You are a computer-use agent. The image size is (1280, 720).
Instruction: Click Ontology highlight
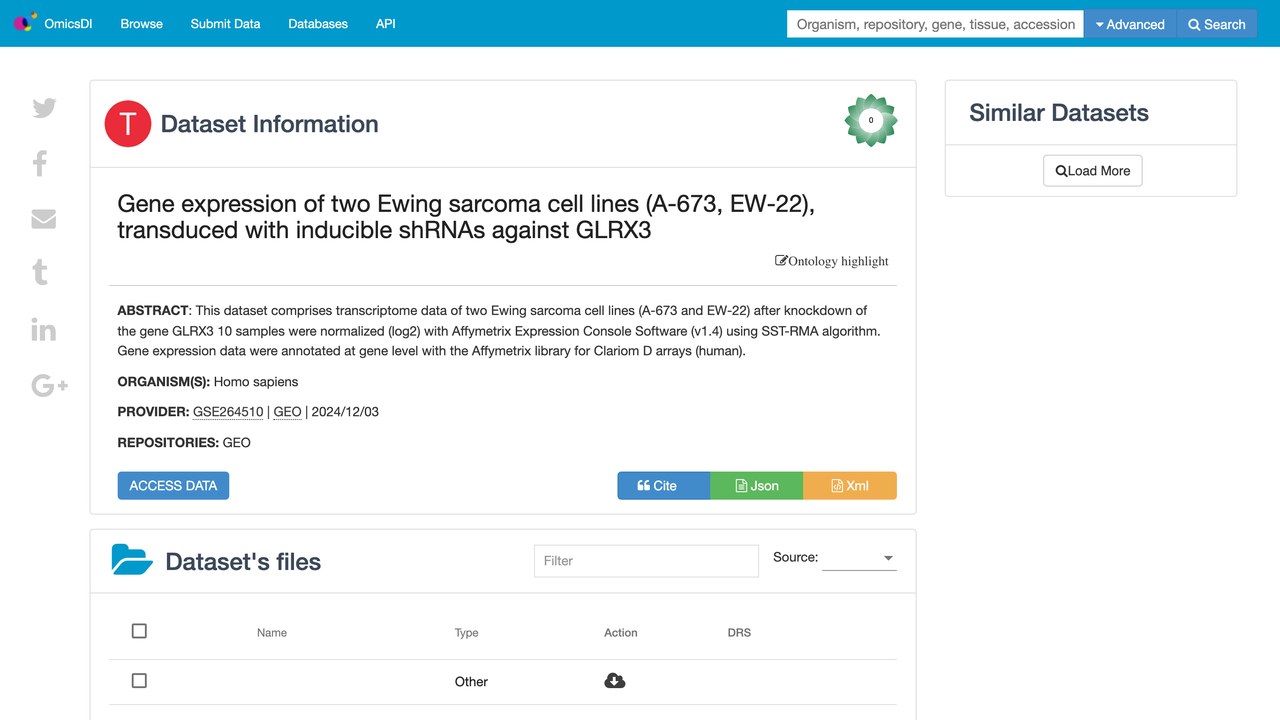coord(832,261)
